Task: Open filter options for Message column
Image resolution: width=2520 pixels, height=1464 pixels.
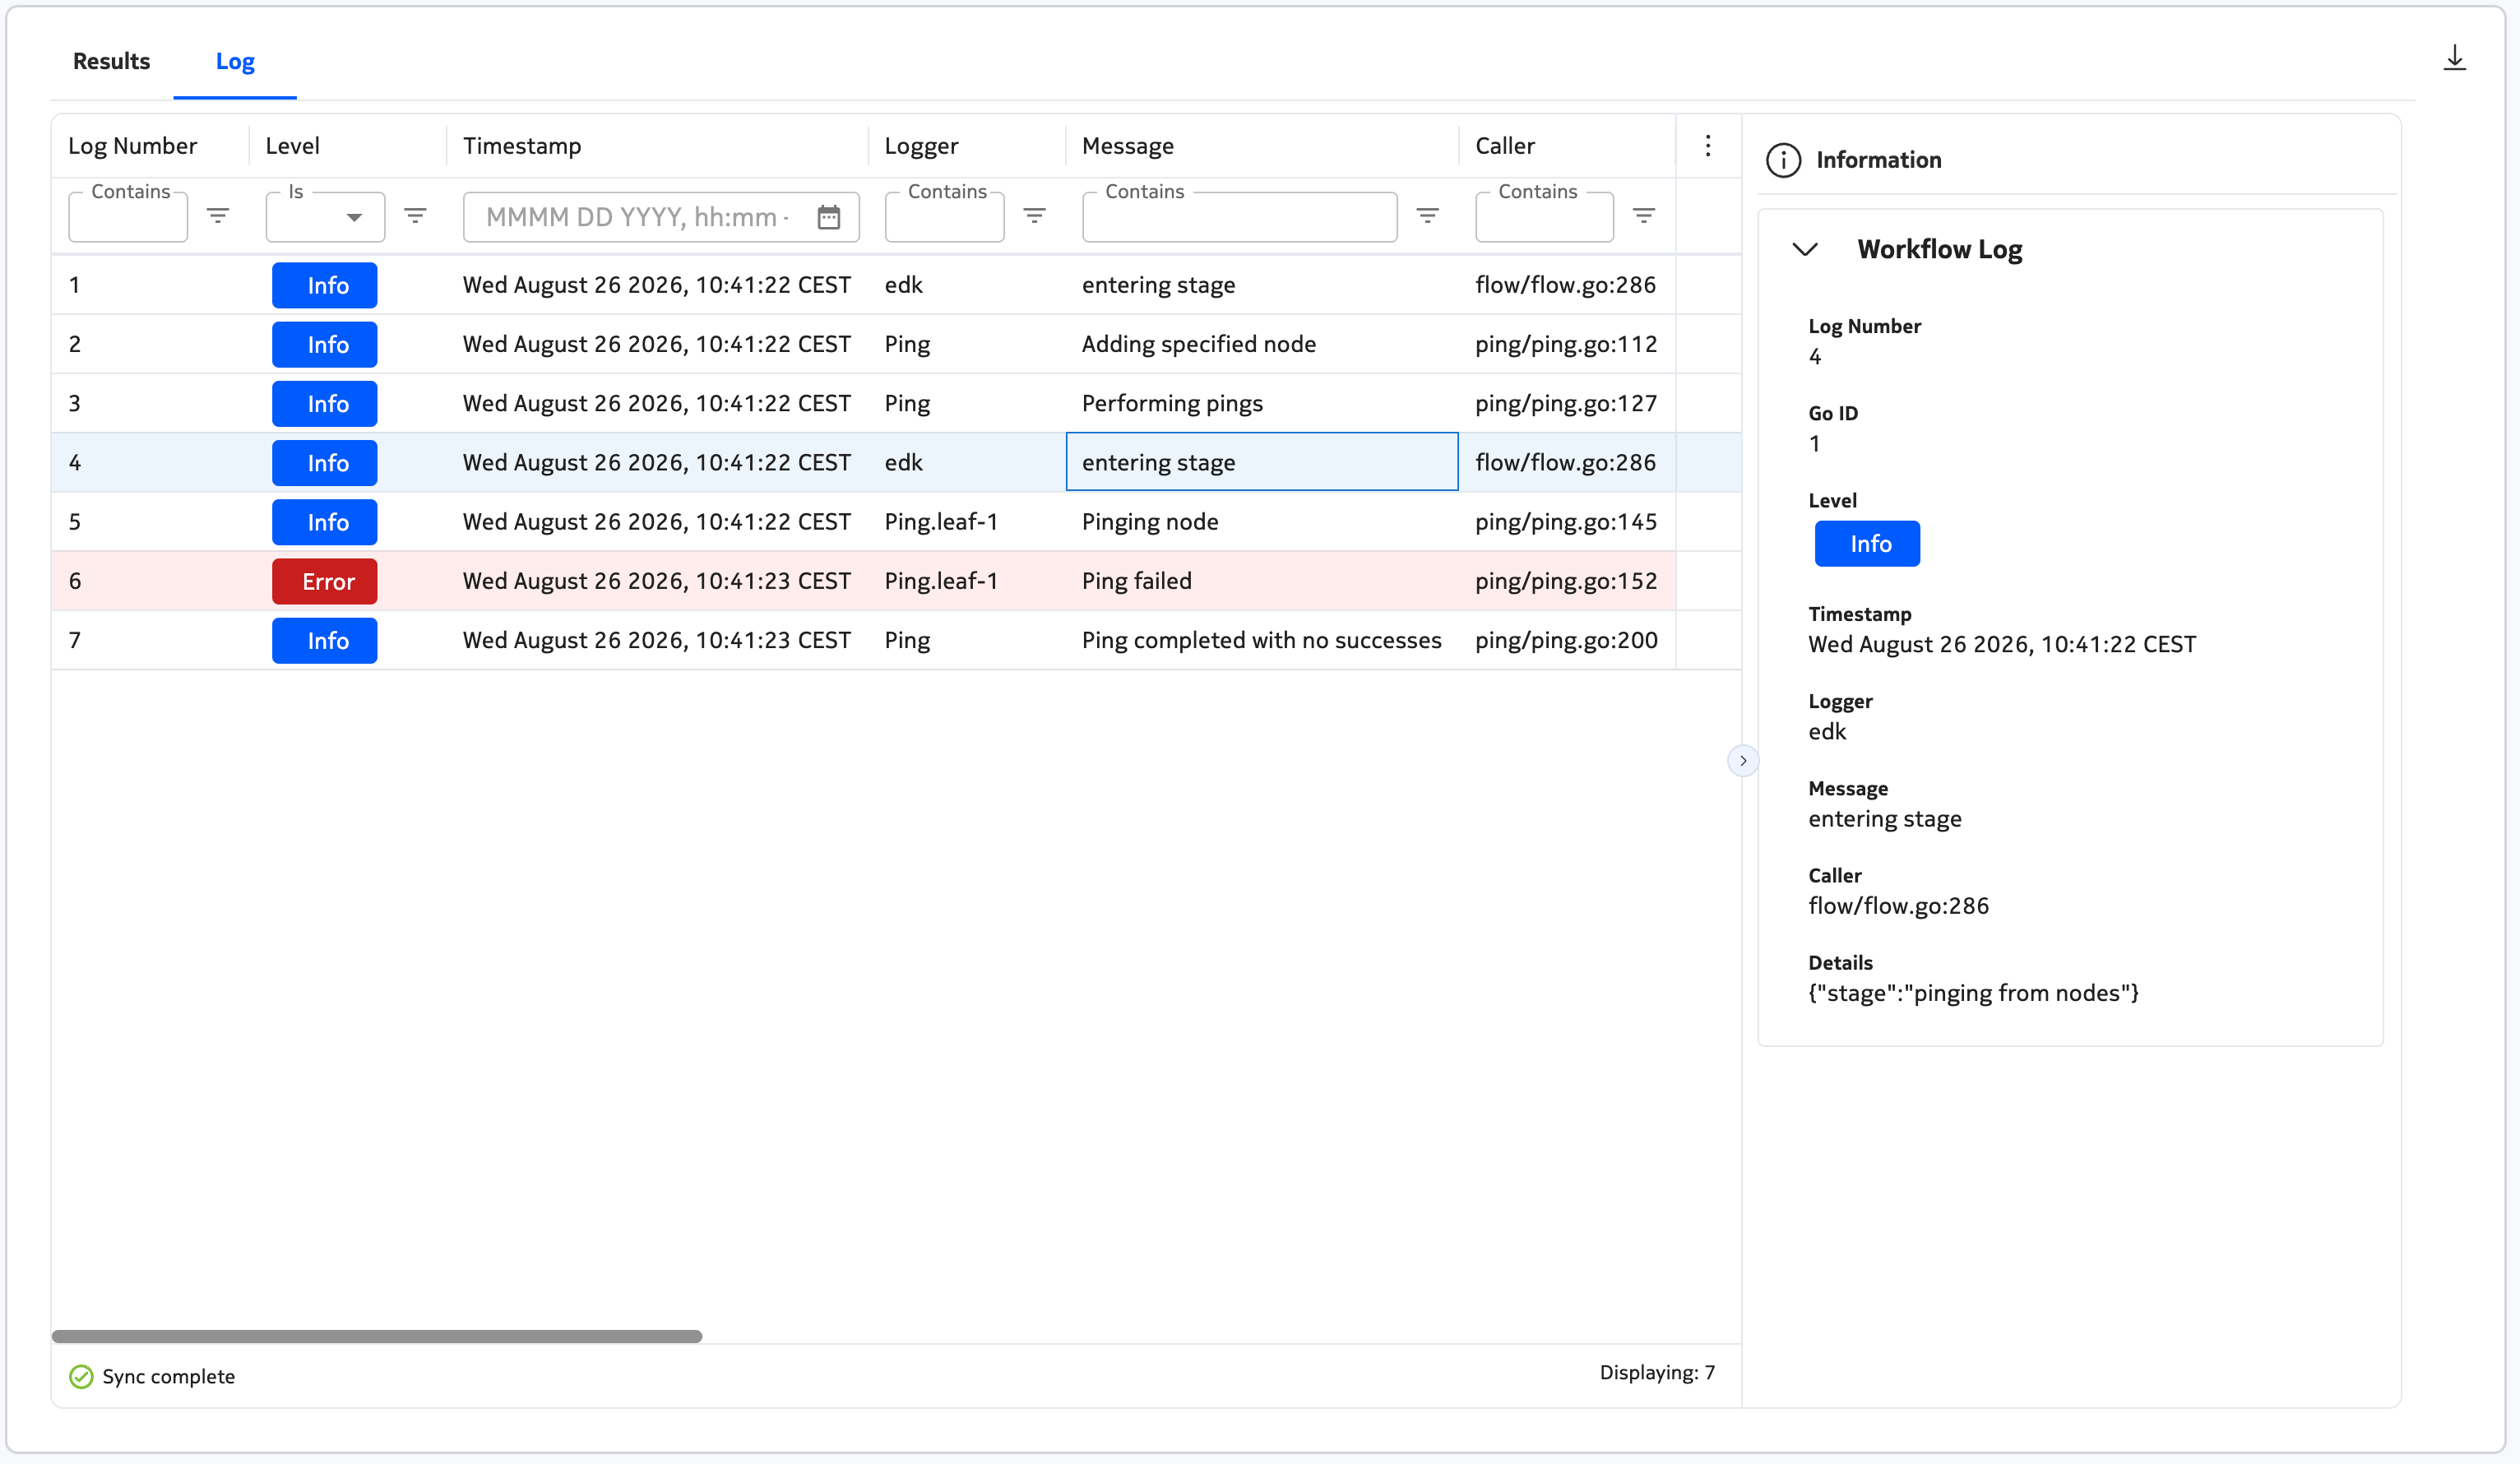Action: point(1428,216)
